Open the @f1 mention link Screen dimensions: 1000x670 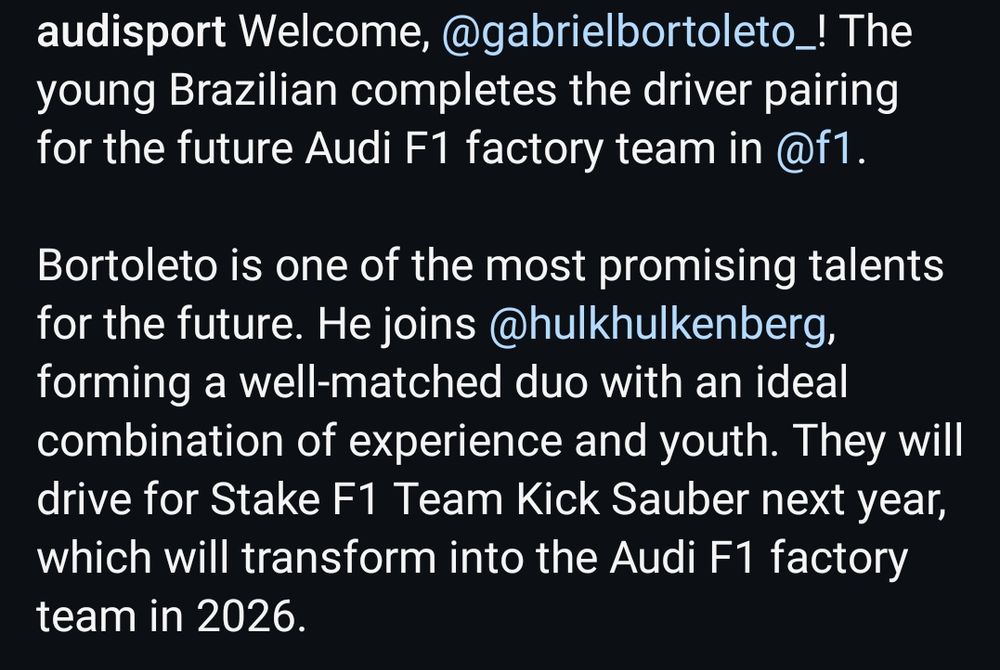pyautogui.click(x=814, y=149)
